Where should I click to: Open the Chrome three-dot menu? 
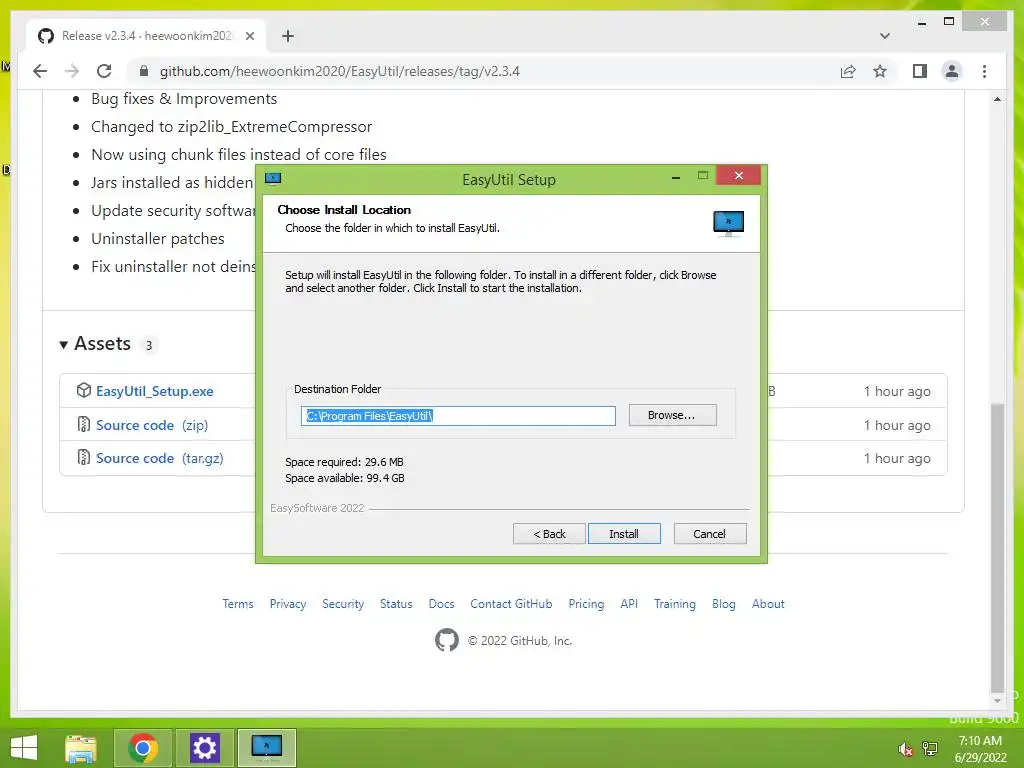click(984, 71)
